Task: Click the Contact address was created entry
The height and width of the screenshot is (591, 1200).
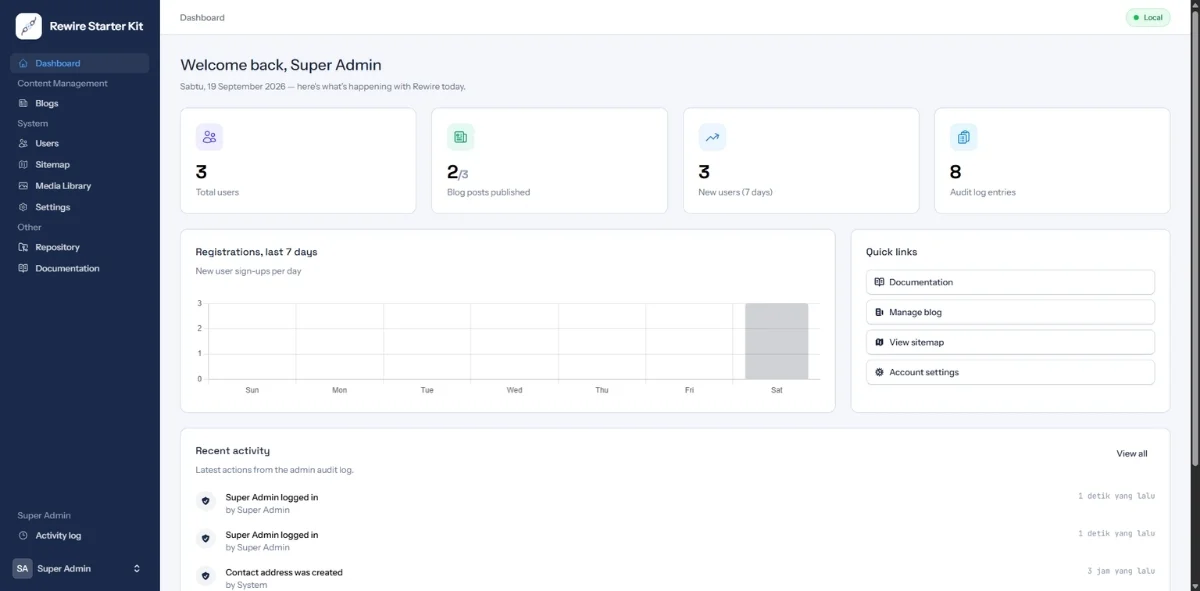Action: [x=284, y=573]
